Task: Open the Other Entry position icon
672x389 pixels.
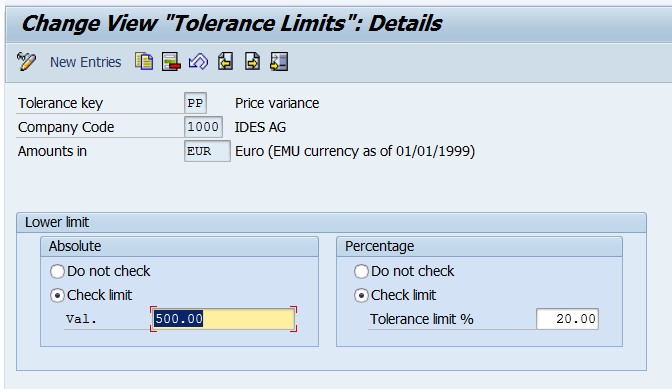Action: 279,61
